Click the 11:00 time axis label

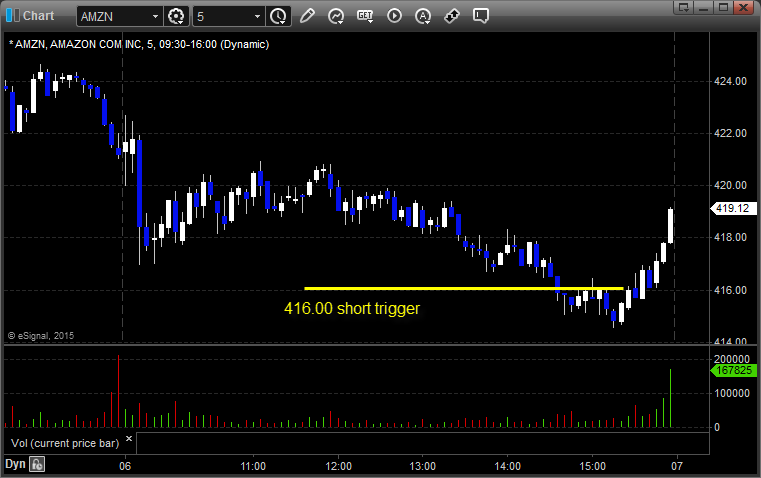pyautogui.click(x=253, y=466)
